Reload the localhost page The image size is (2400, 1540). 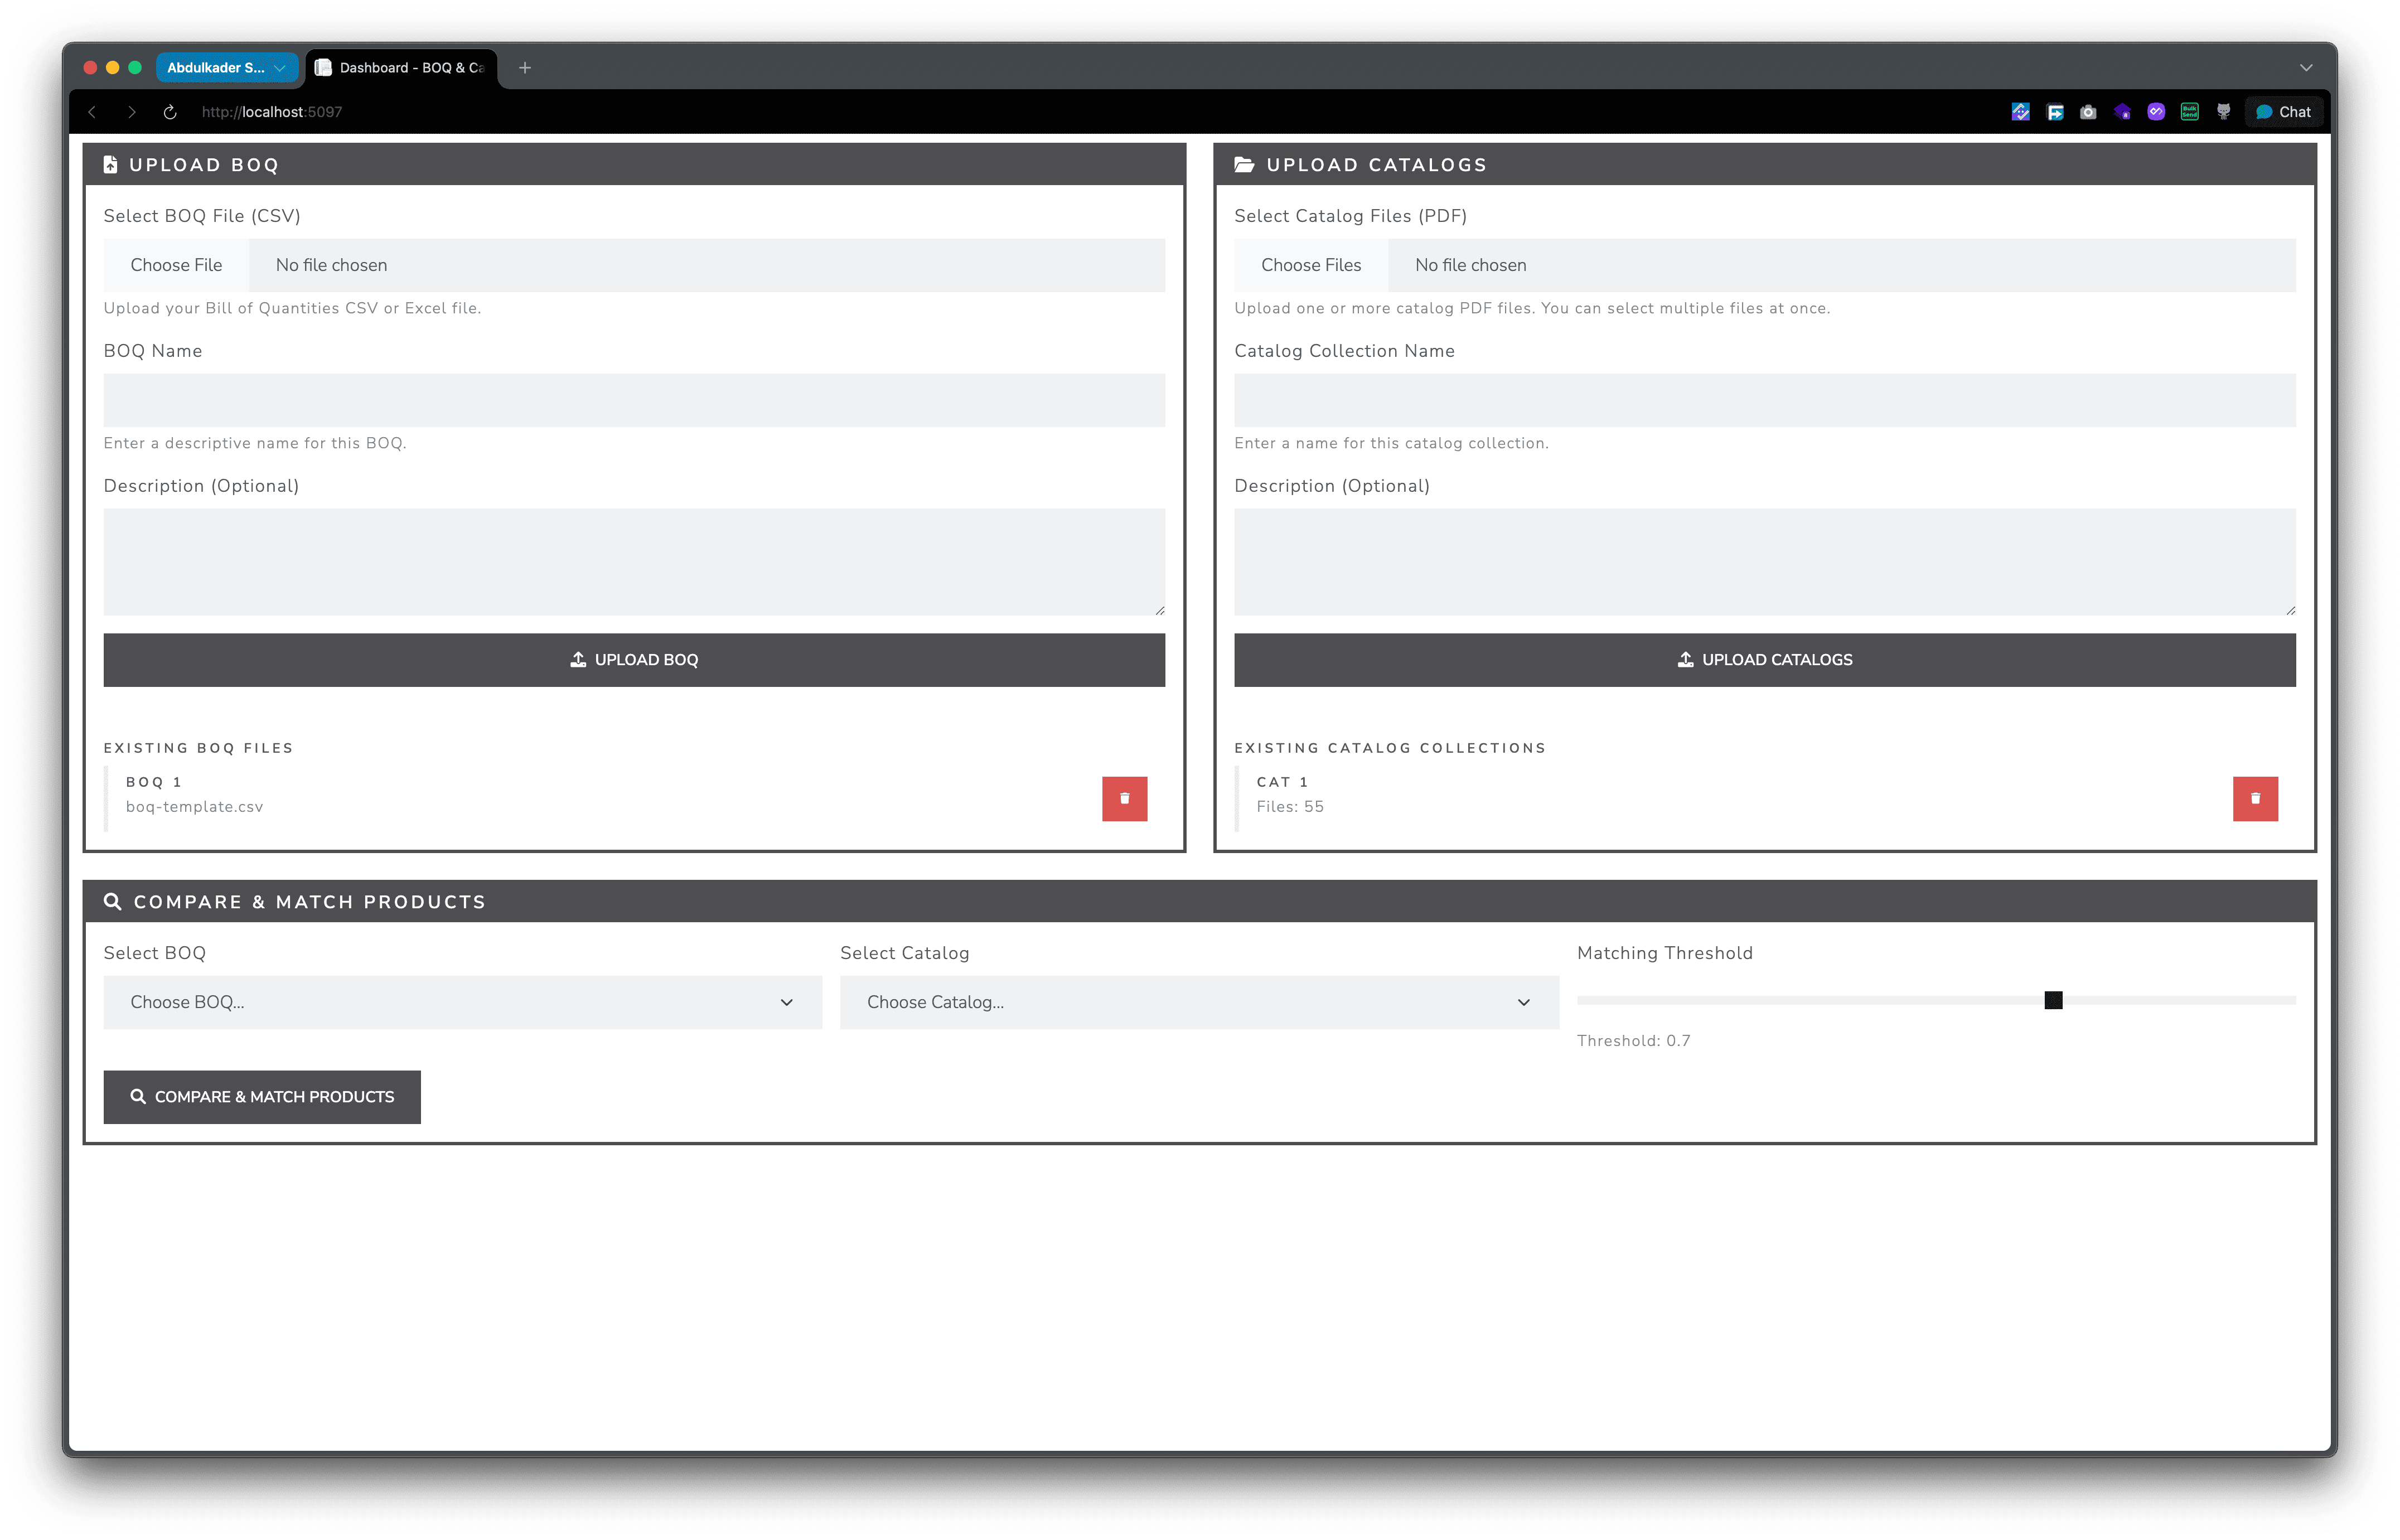tap(170, 112)
